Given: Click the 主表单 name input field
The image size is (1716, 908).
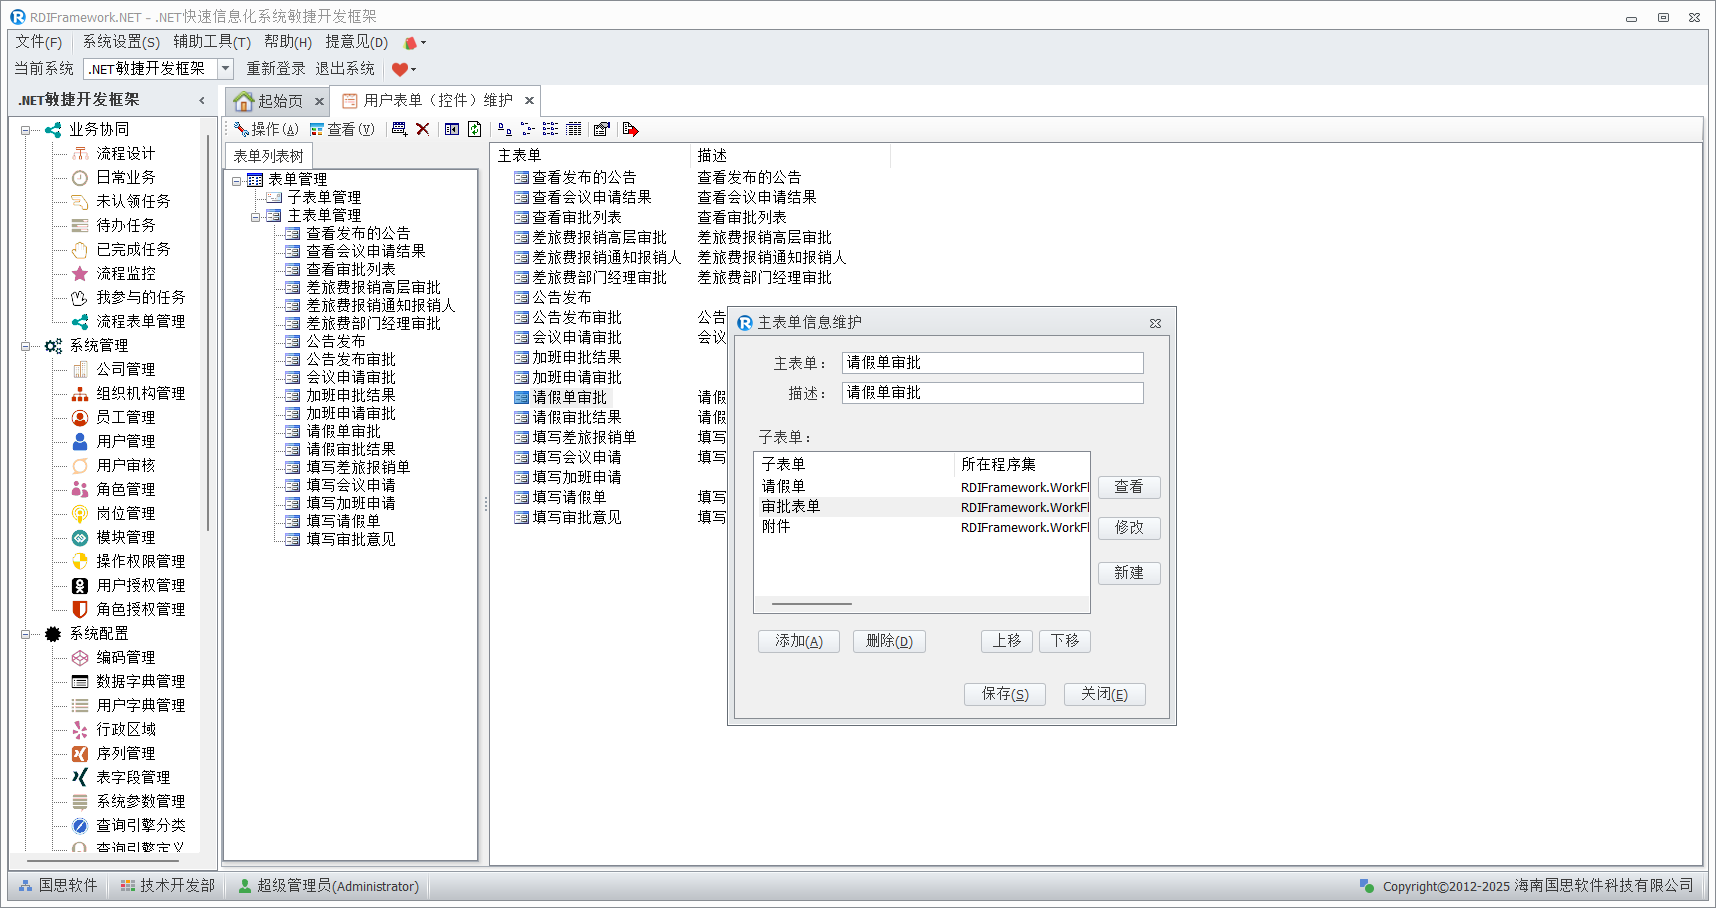Looking at the screenshot, I should (992, 363).
